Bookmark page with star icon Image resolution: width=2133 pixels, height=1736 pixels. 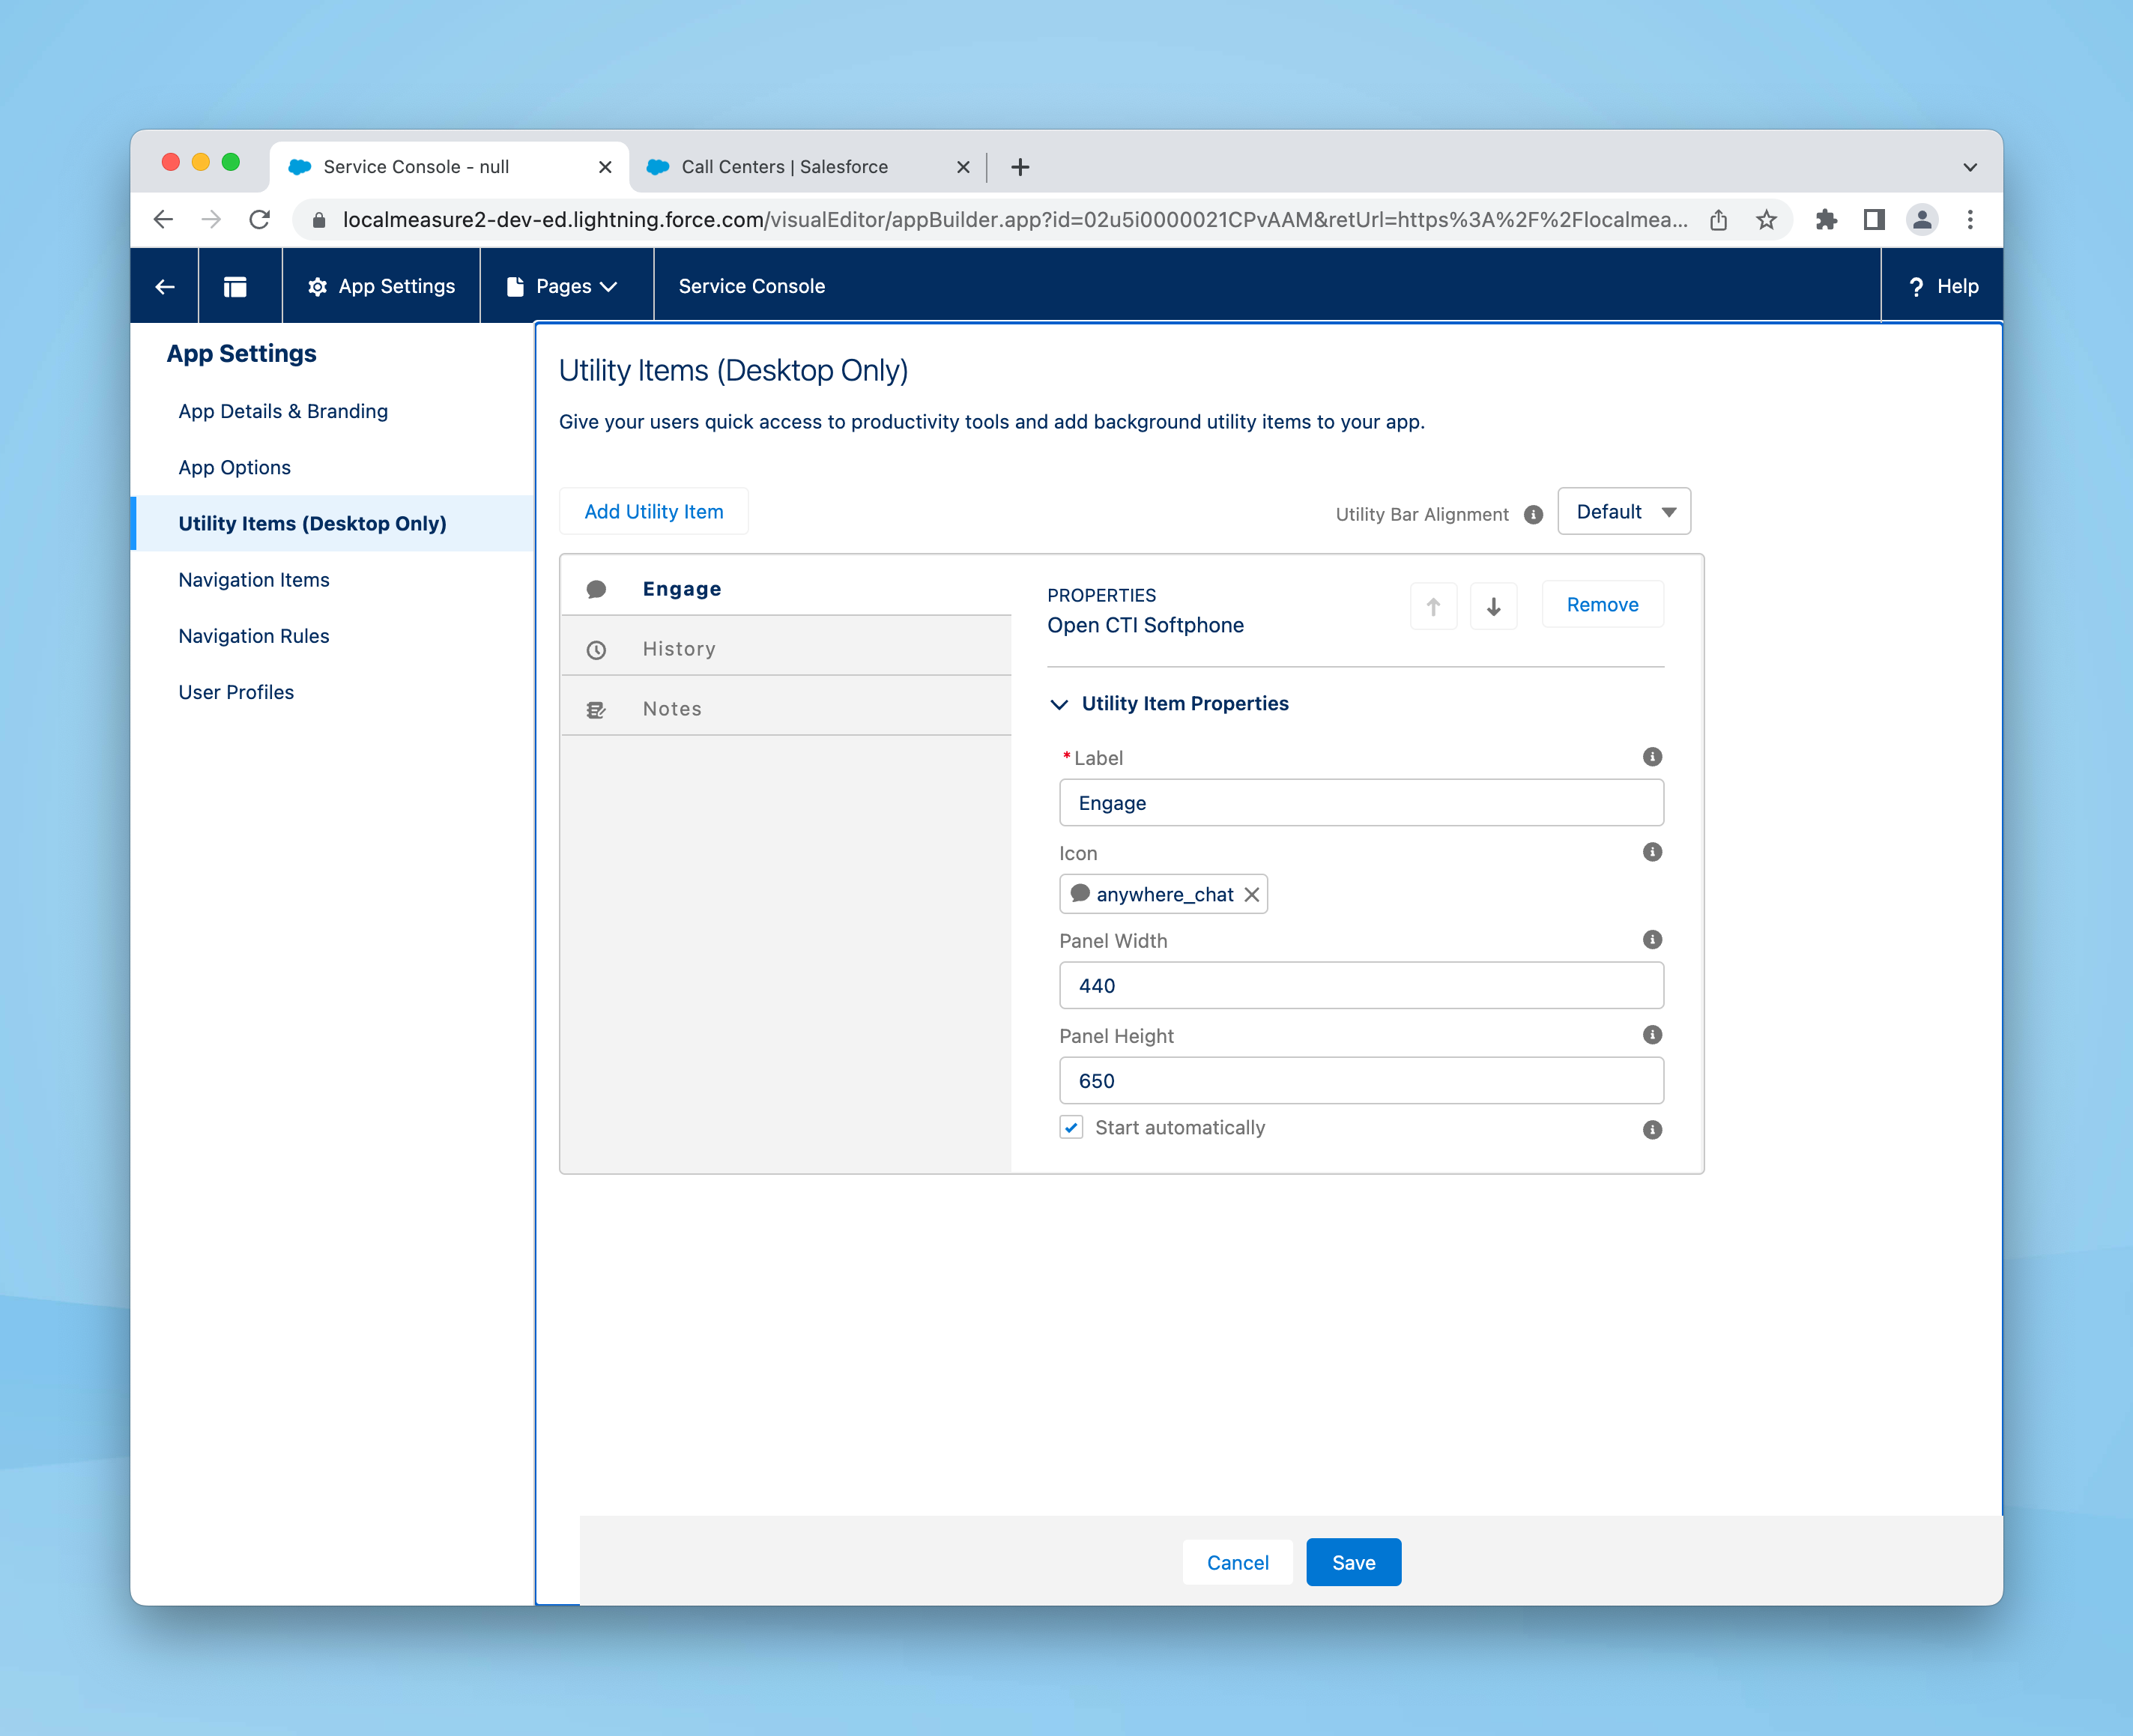(1767, 220)
